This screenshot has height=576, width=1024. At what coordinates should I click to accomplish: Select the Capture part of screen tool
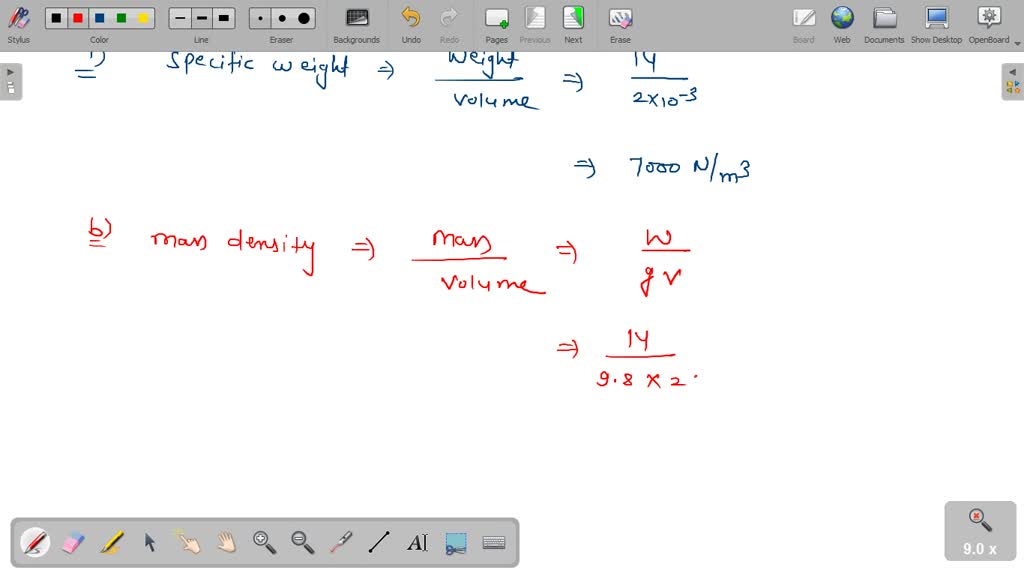pyautogui.click(x=455, y=543)
